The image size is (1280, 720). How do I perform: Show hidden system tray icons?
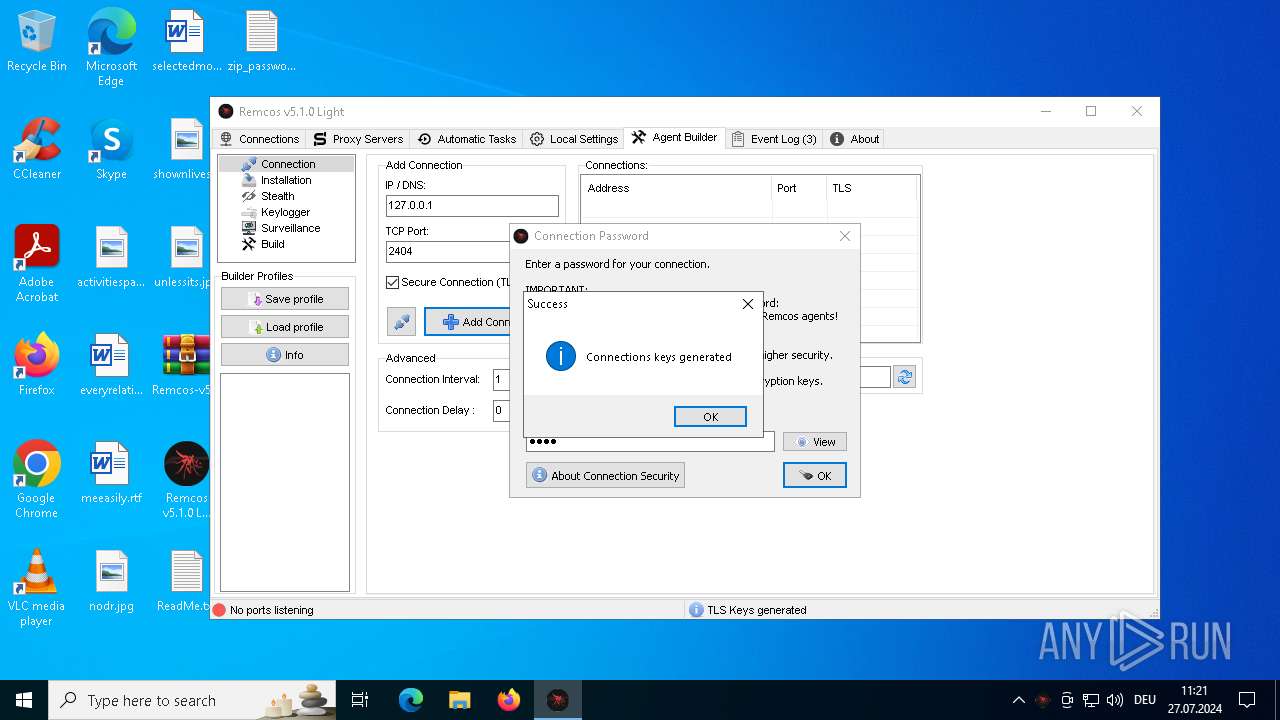point(1018,700)
